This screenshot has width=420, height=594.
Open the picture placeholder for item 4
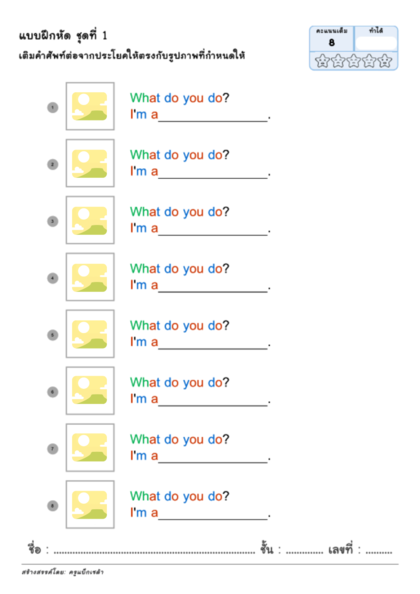[90, 277]
